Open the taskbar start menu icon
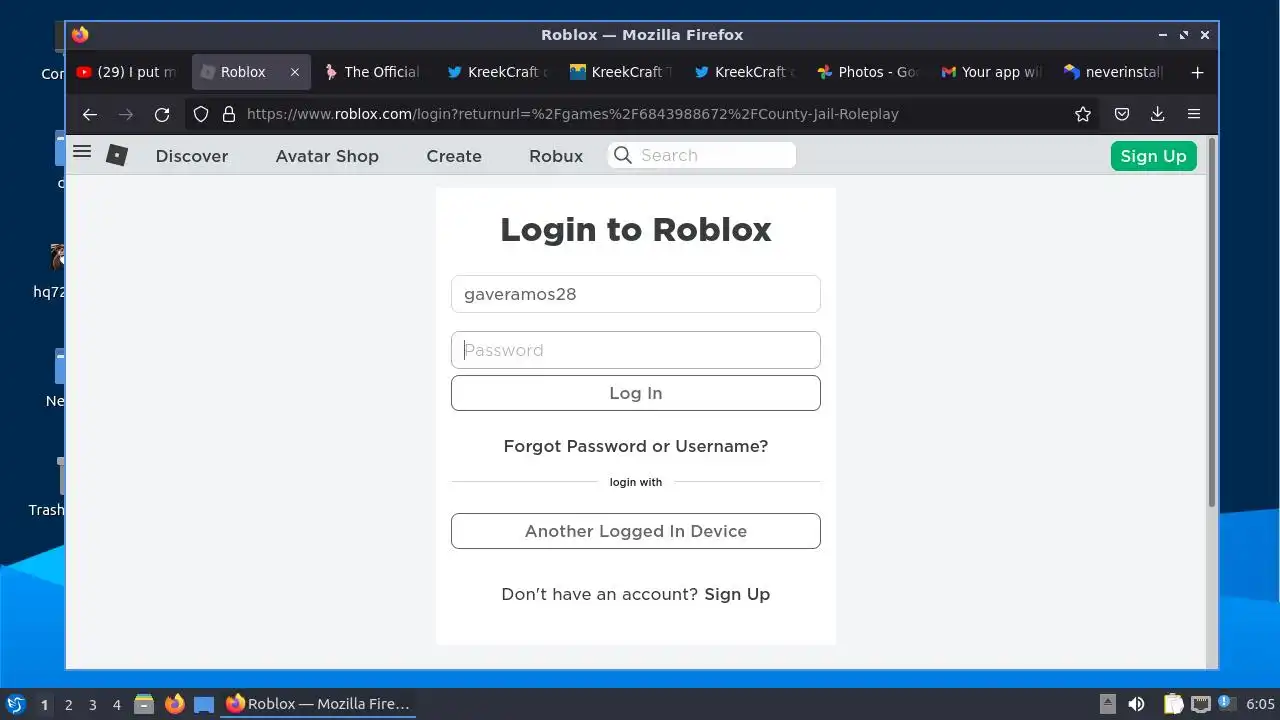This screenshot has width=1280, height=720. [x=15, y=704]
